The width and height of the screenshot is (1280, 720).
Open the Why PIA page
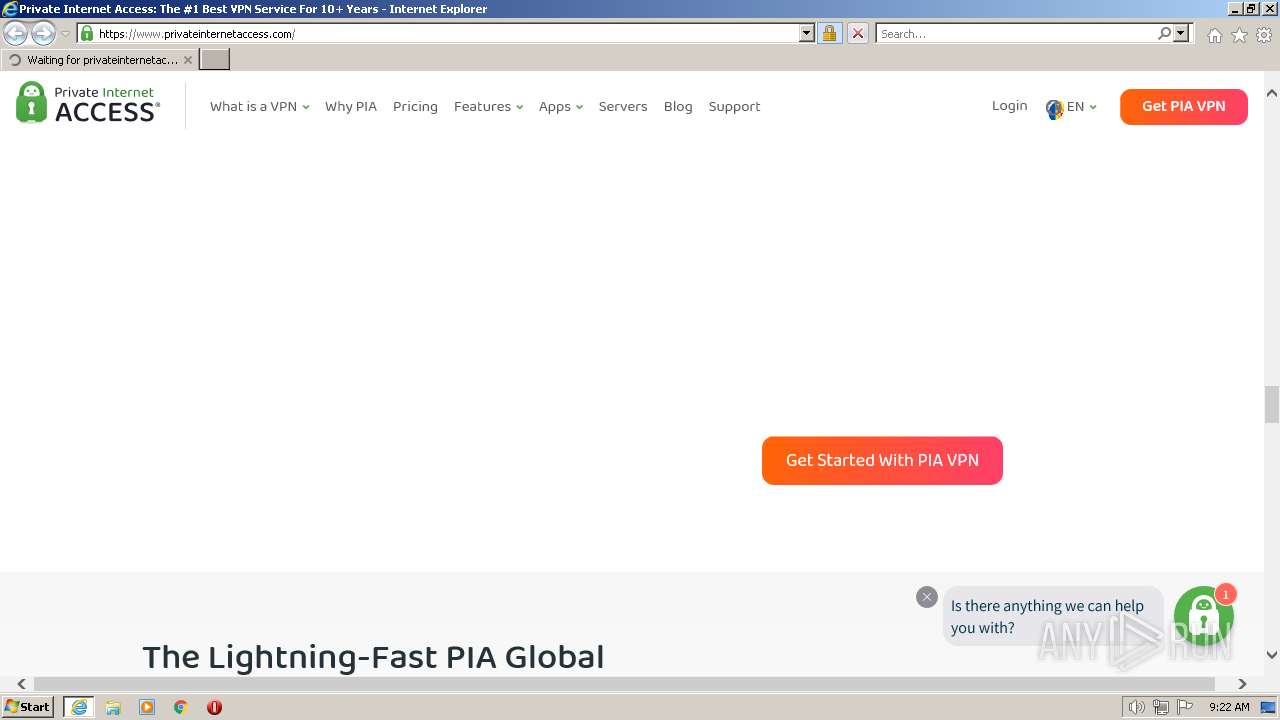tap(351, 107)
